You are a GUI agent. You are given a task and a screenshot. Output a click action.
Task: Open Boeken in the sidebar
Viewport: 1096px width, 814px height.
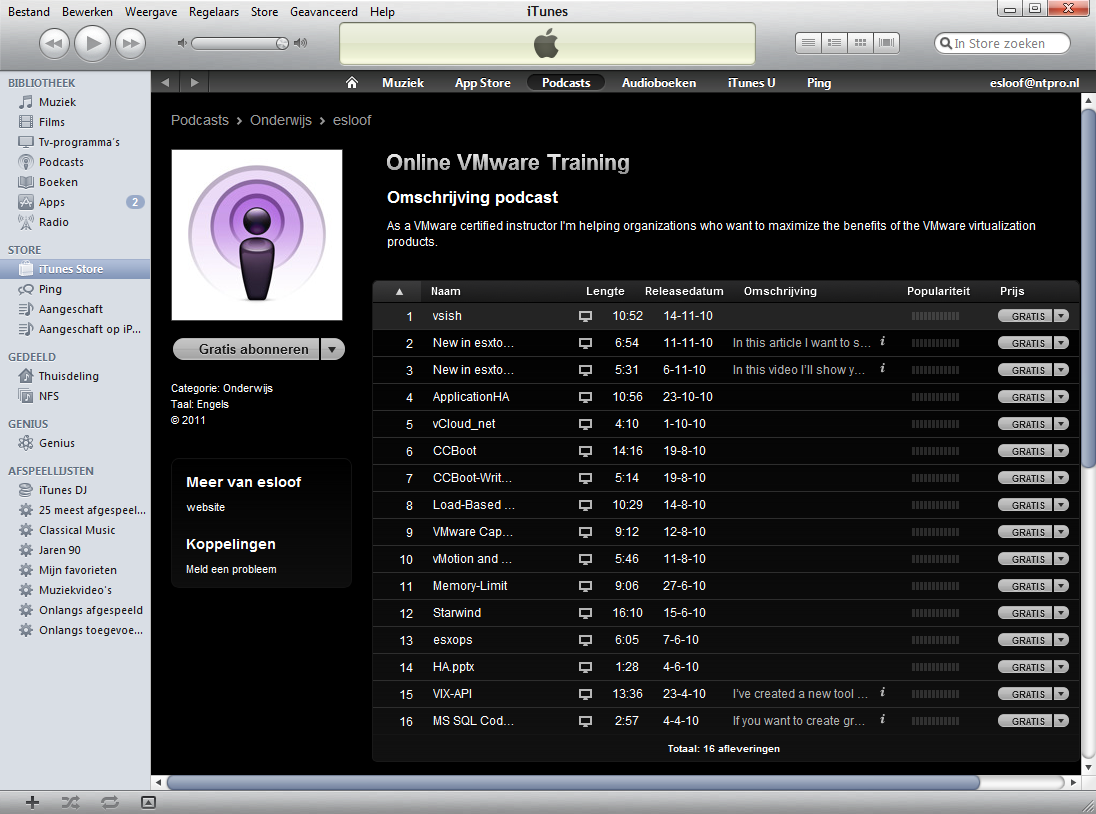click(58, 182)
